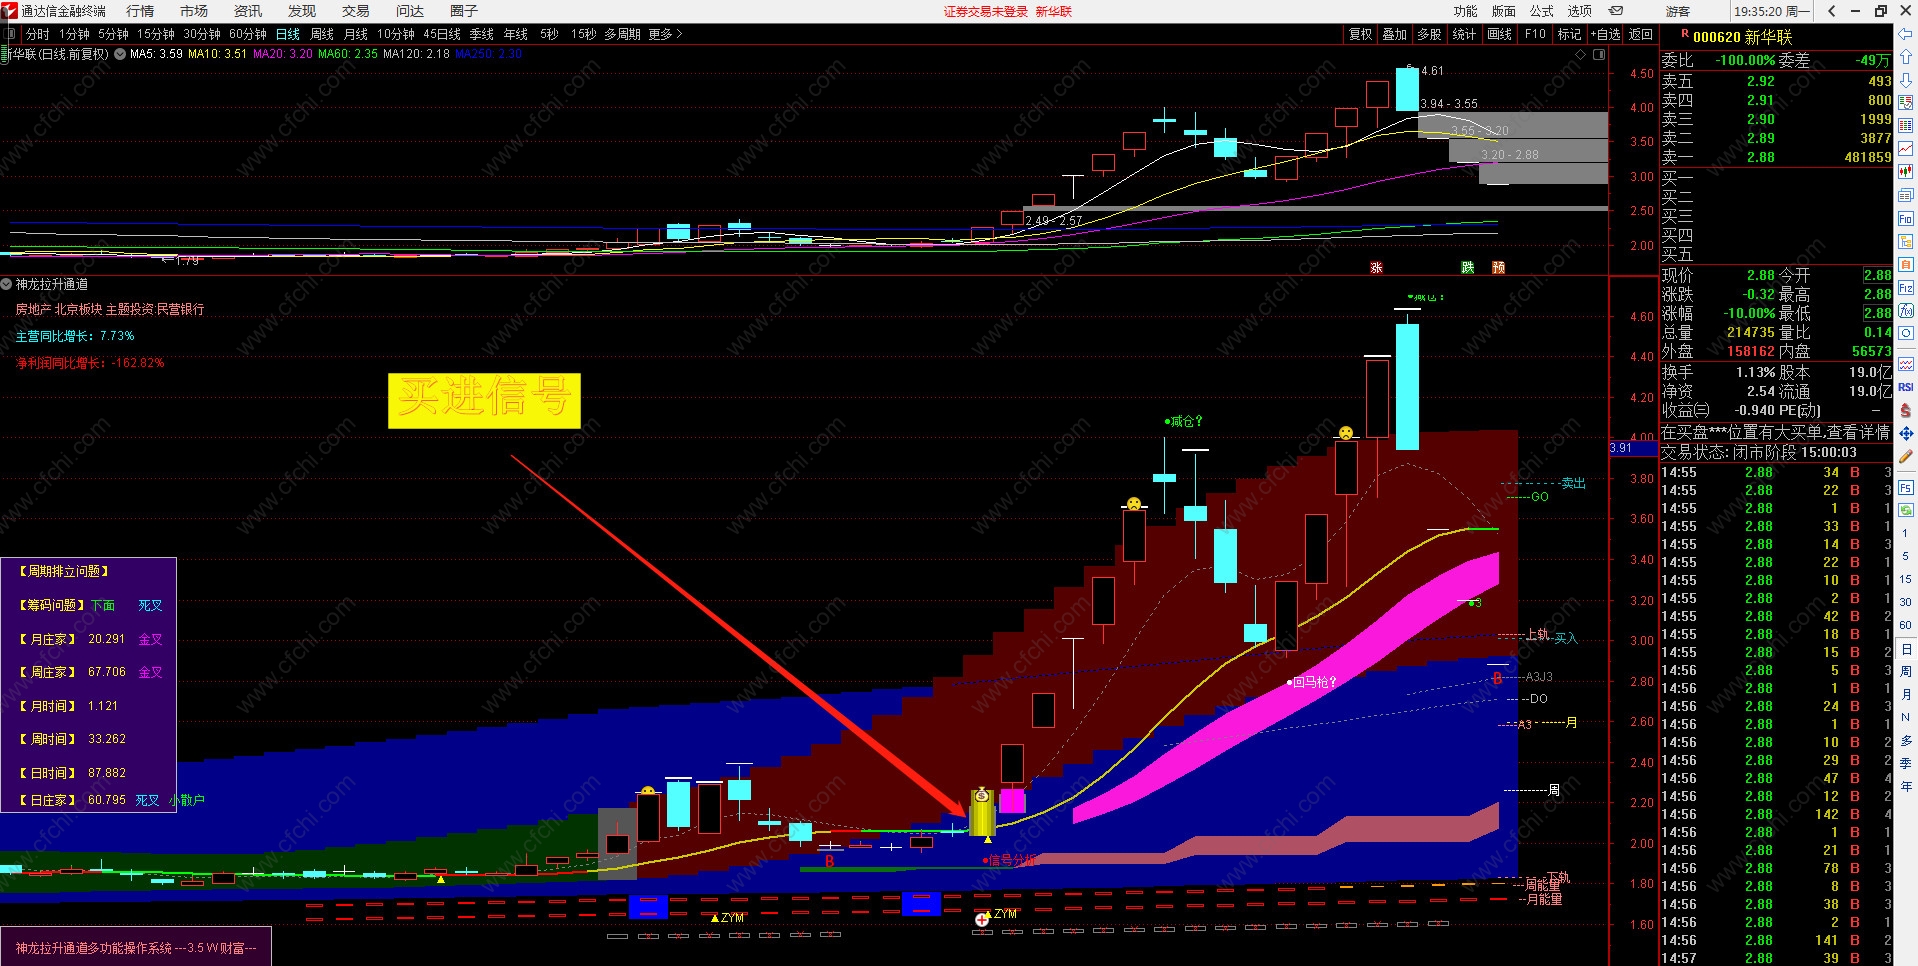Screen dimensions: 1918x966
Task: Click the F10 toolbar button
Action: click(x=1535, y=34)
